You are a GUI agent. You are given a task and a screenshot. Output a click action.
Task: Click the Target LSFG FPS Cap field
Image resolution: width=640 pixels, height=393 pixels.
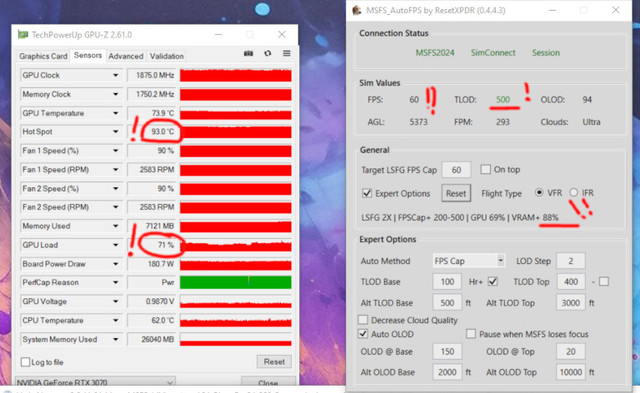(x=456, y=170)
